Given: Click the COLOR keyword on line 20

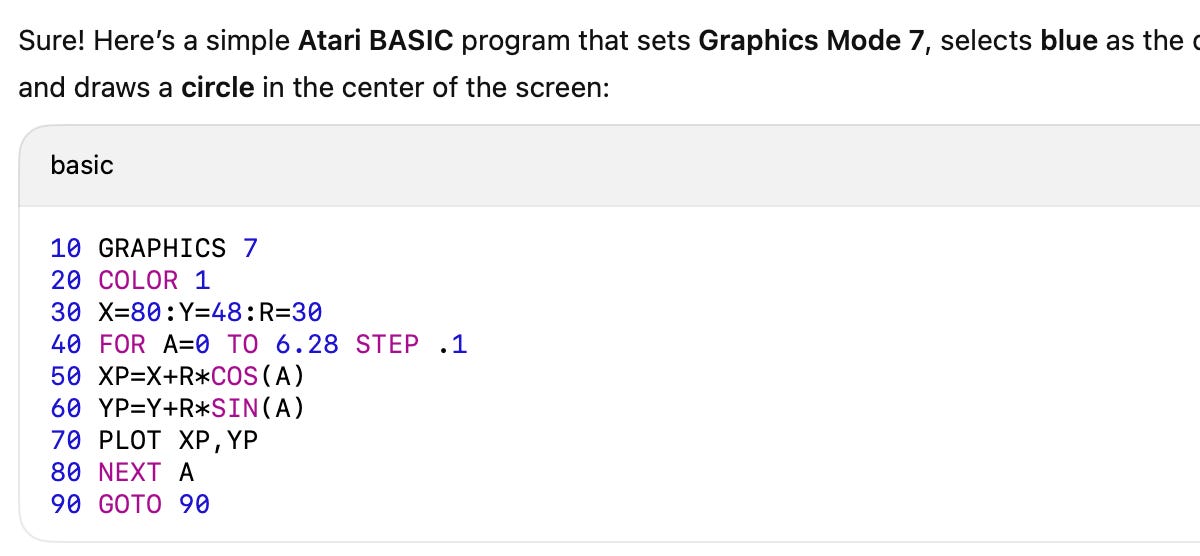Looking at the screenshot, I should [x=138, y=281].
